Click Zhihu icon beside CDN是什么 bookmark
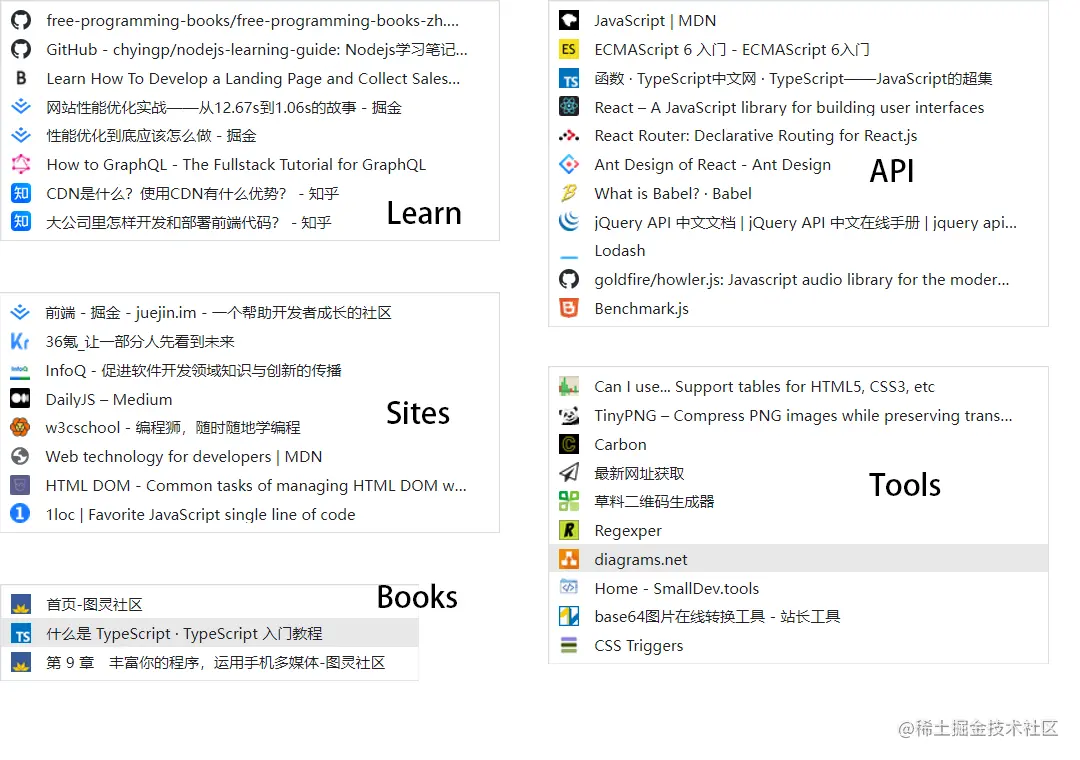This screenshot has height=760, width=1080. (21, 193)
